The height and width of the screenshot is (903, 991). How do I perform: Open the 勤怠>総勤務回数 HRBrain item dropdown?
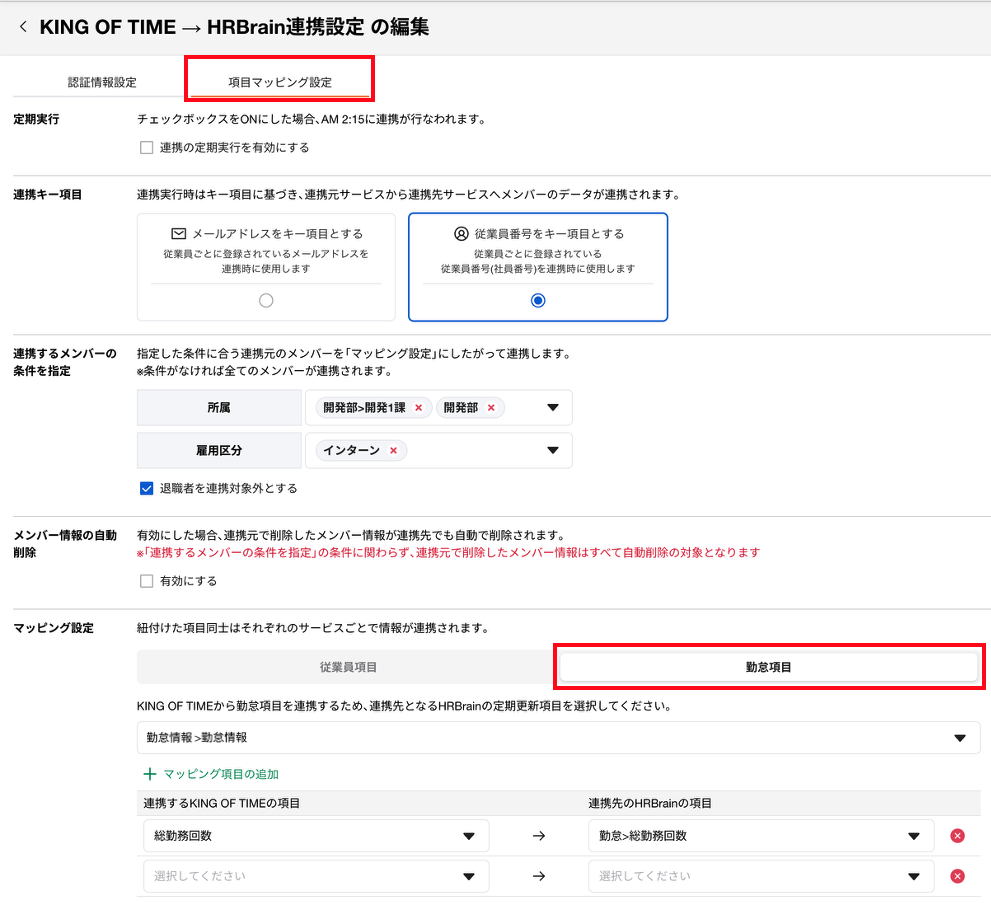[x=913, y=836]
